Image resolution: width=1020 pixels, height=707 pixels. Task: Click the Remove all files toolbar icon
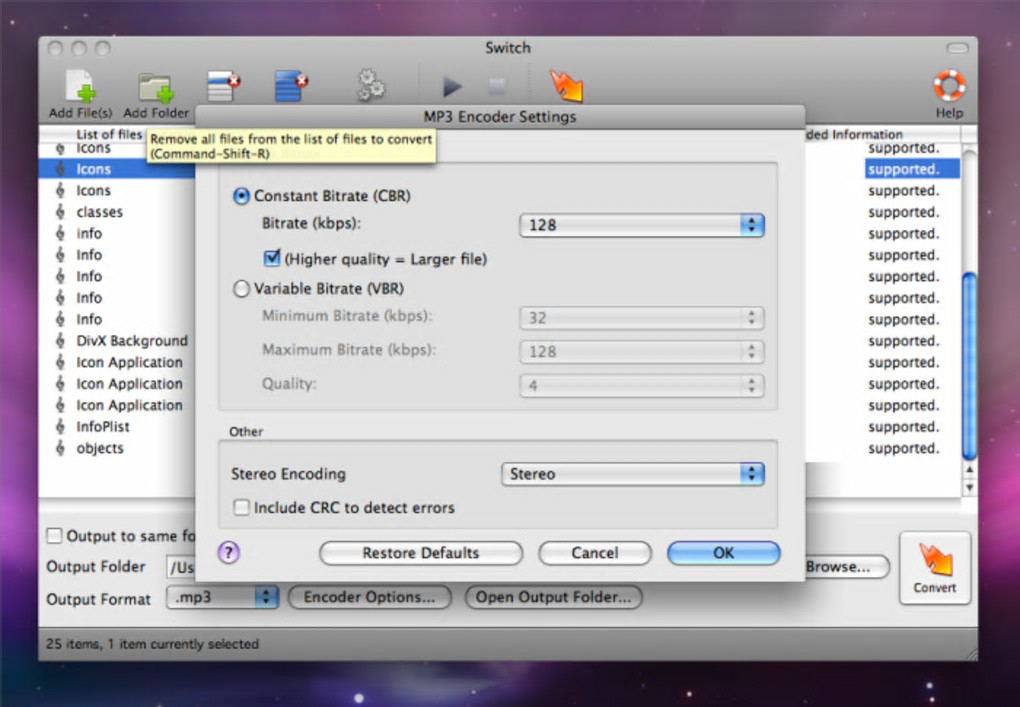tap(291, 87)
